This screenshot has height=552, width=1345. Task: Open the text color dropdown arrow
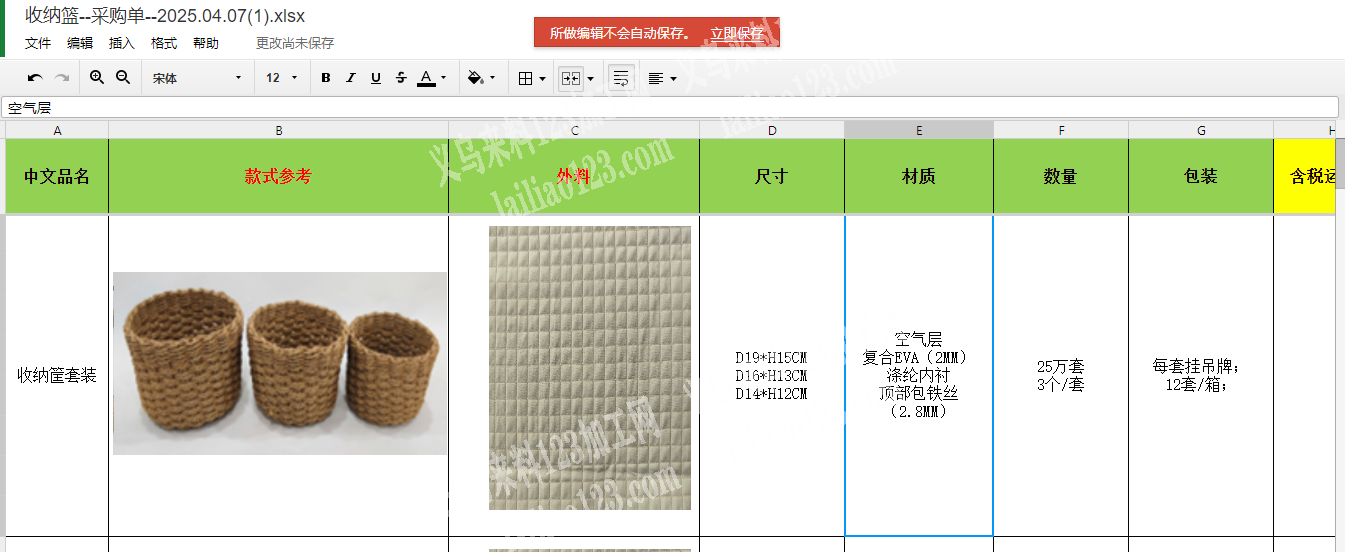point(443,78)
